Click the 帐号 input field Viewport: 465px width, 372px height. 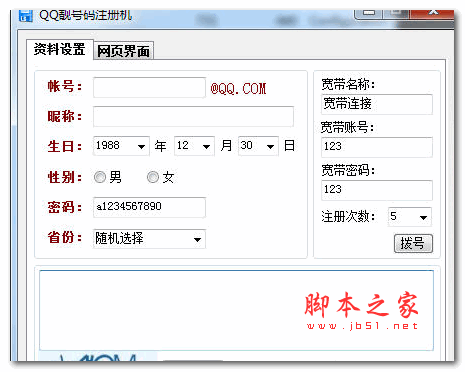(149, 87)
